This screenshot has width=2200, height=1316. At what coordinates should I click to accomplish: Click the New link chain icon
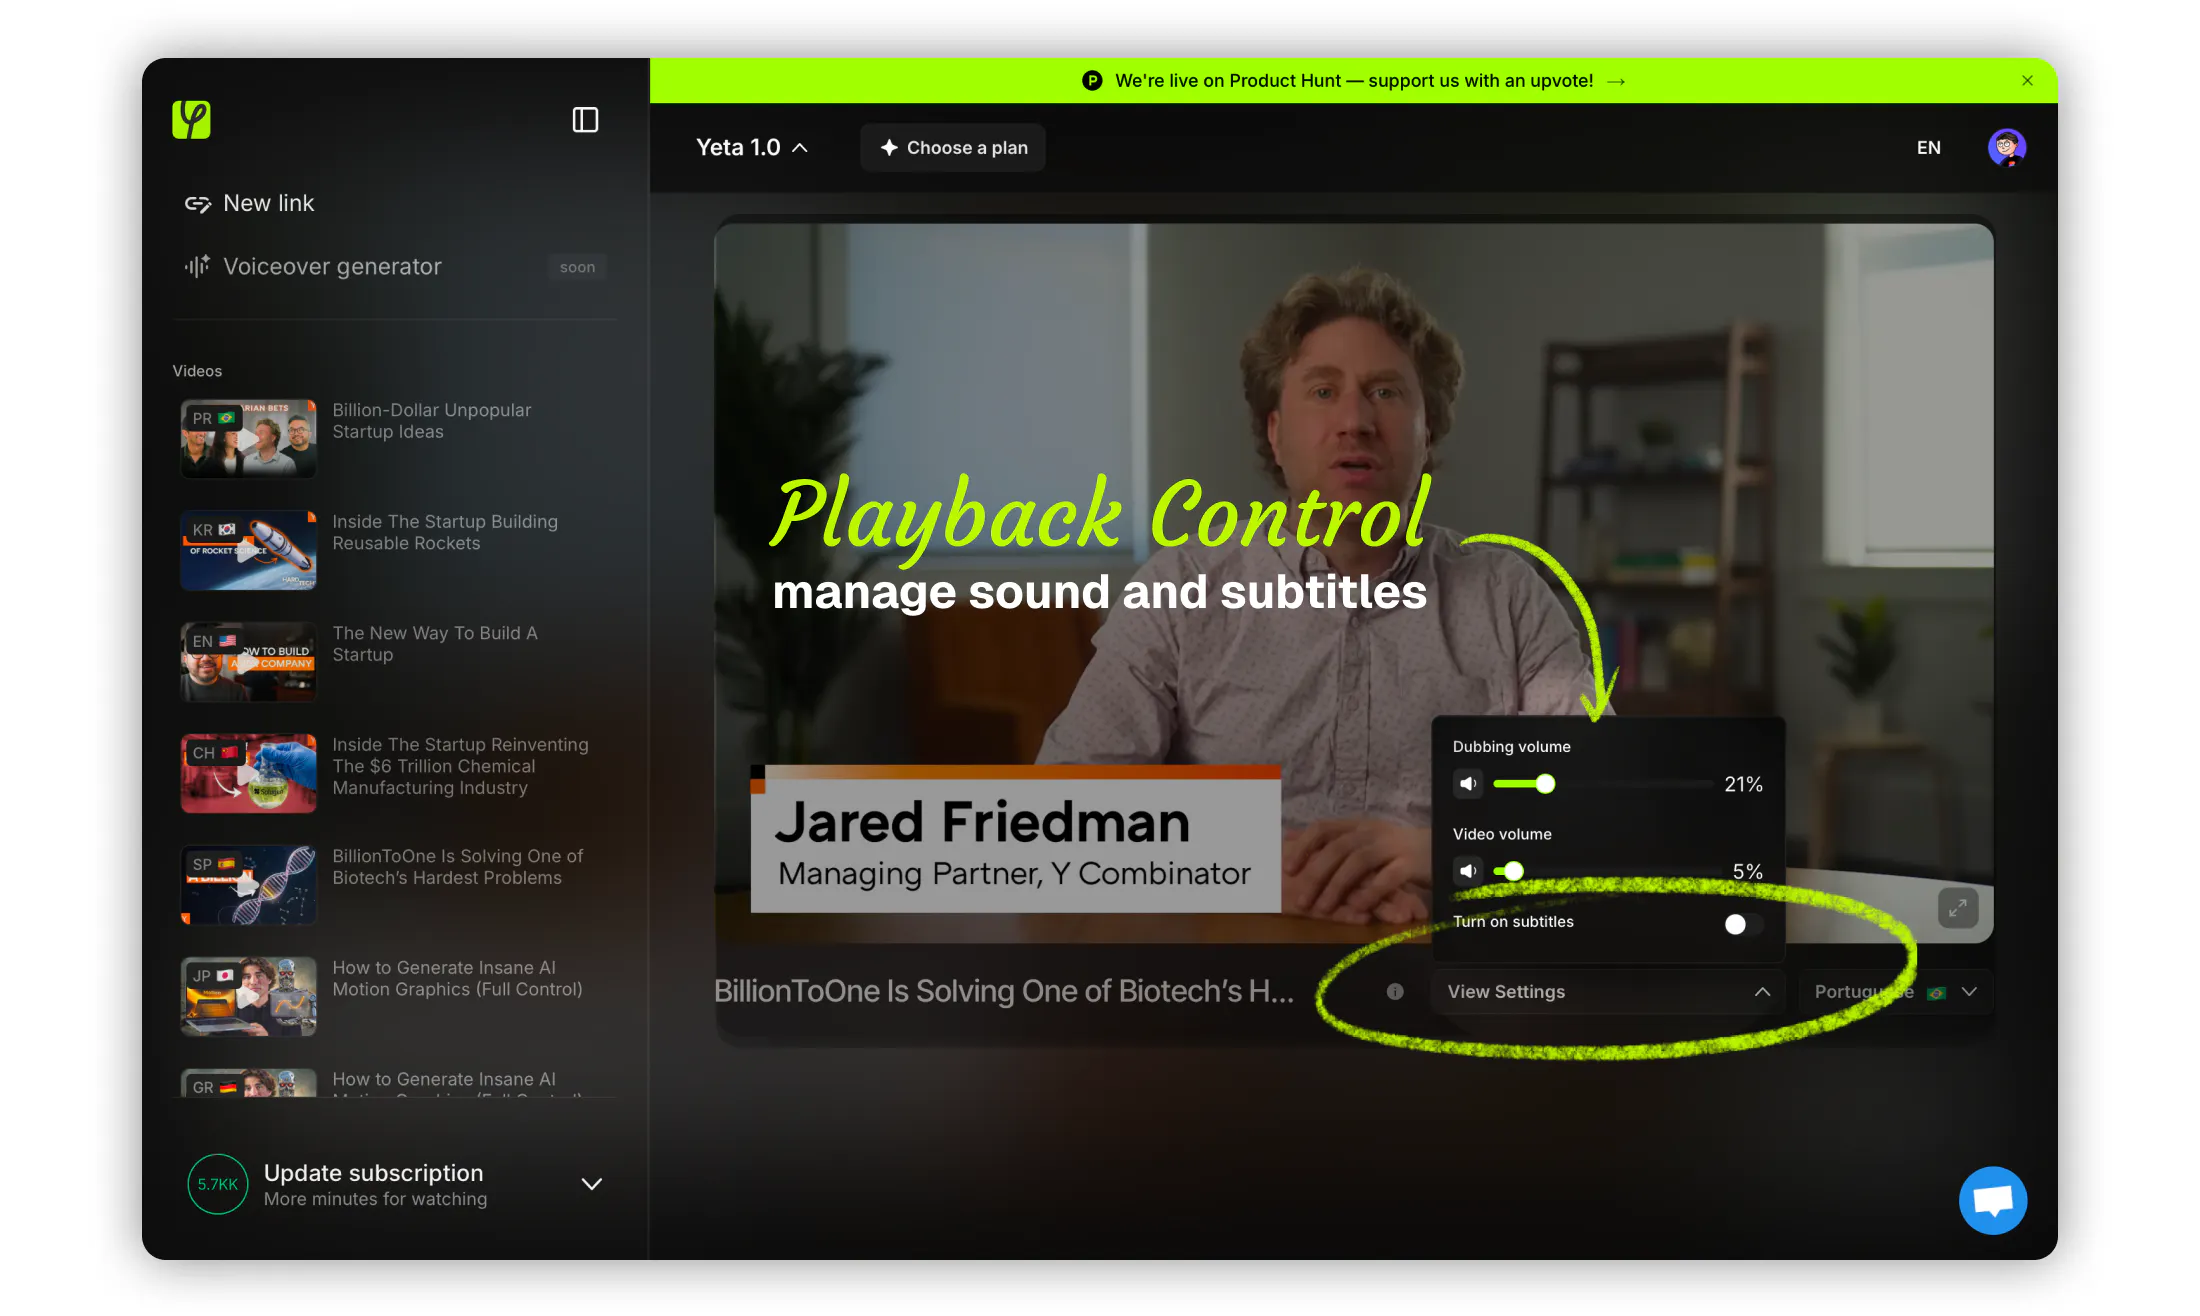(198, 204)
